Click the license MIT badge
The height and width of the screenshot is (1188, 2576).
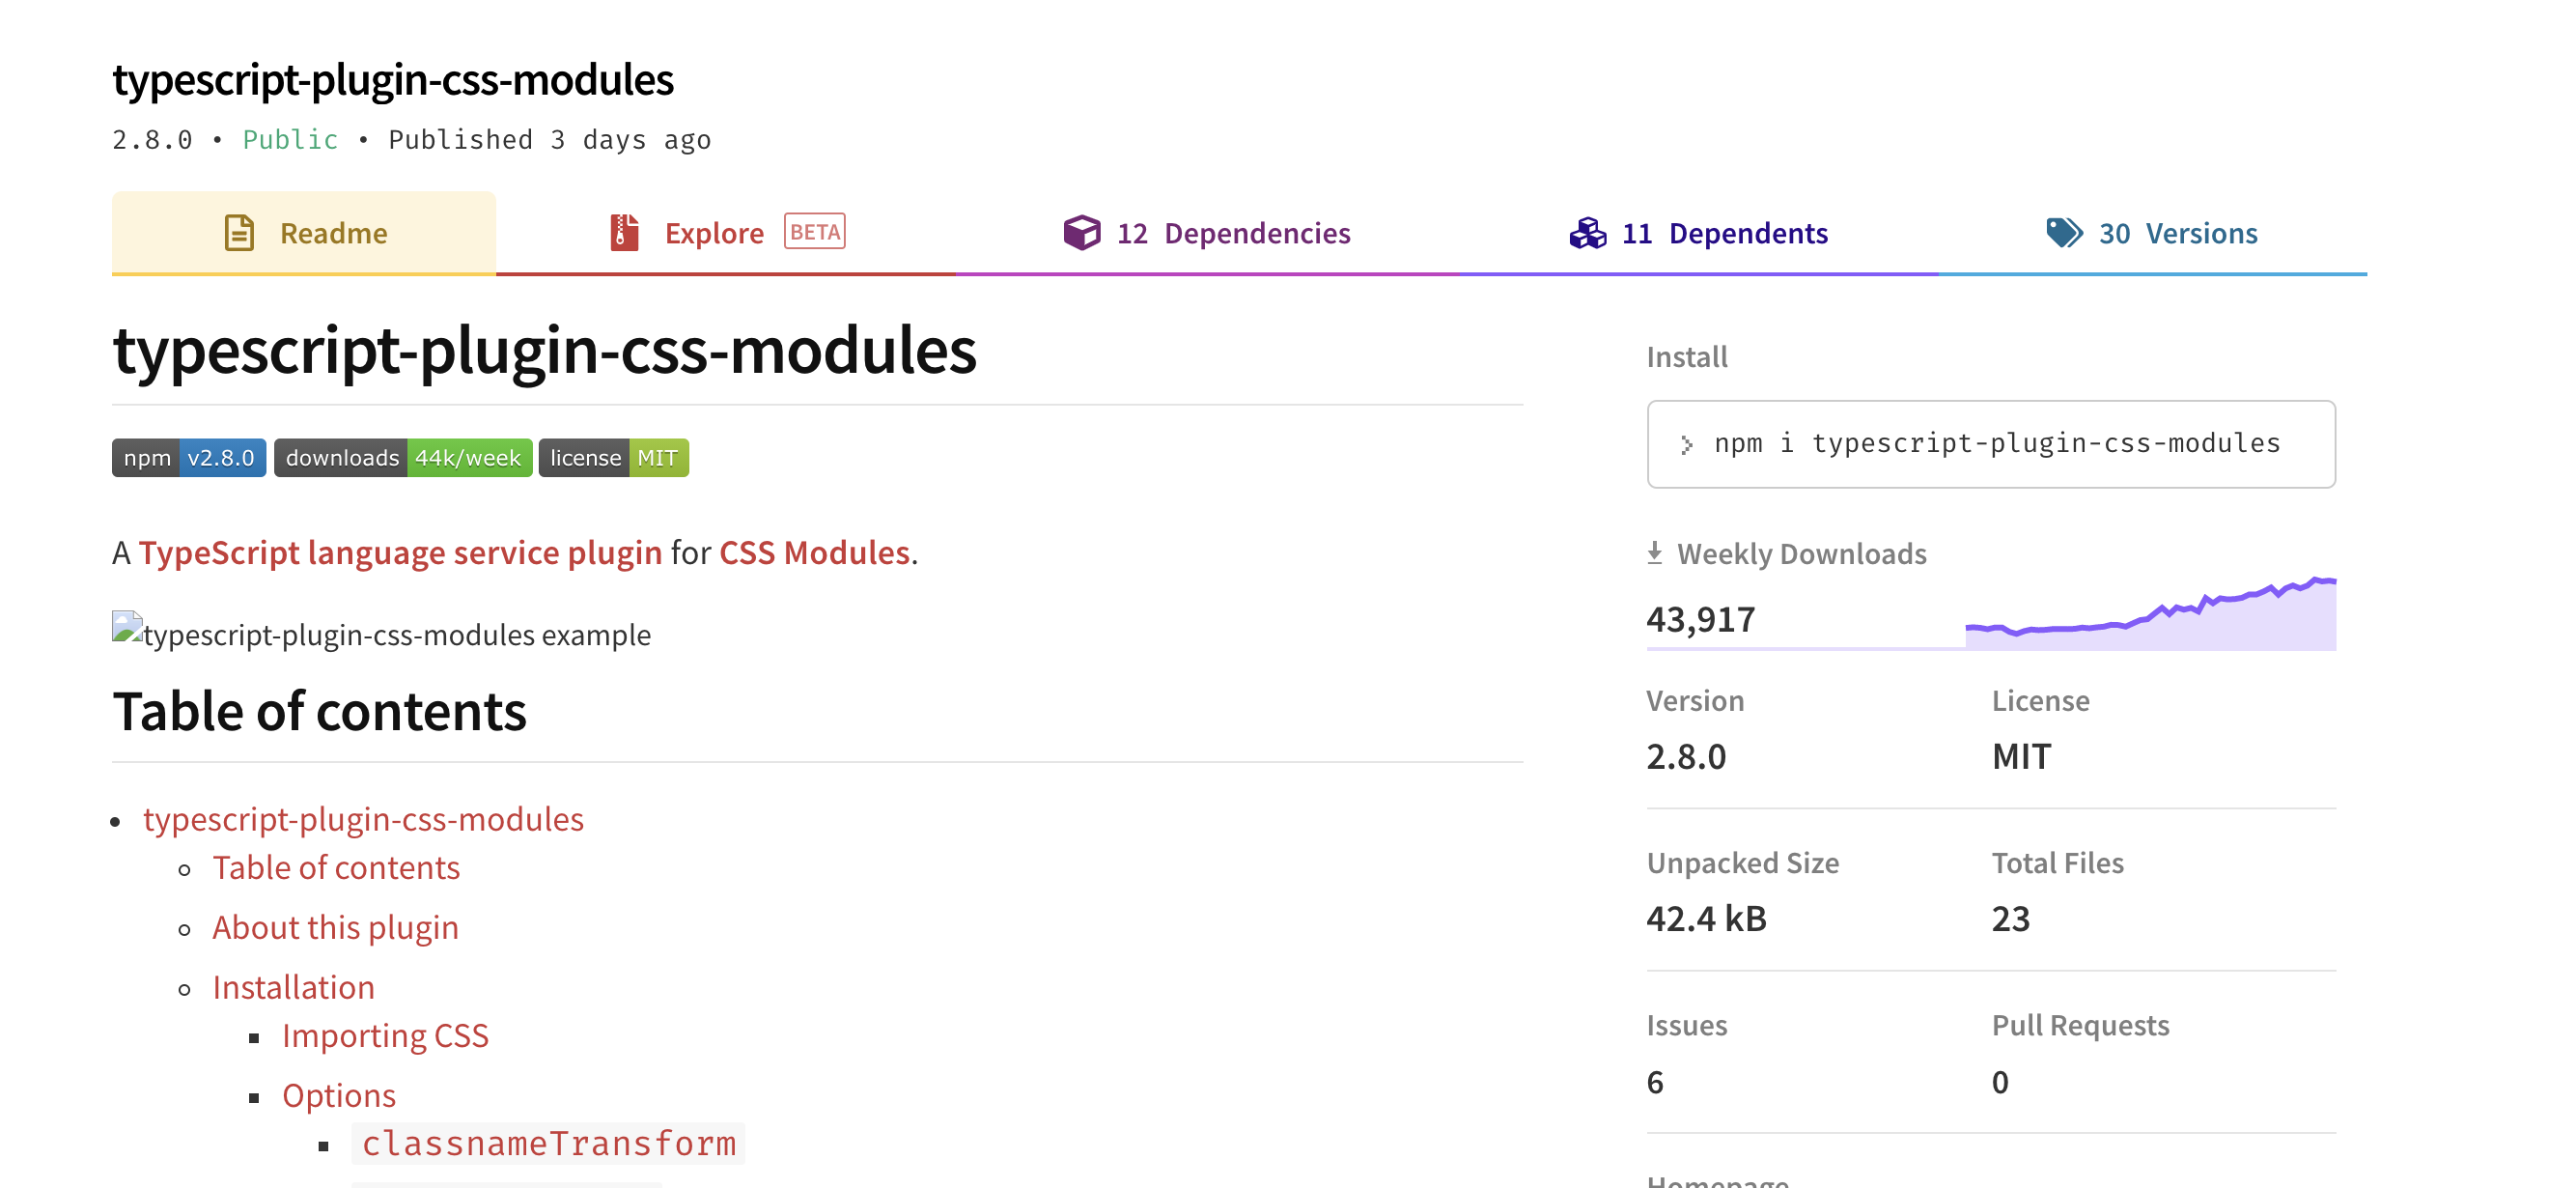613,458
